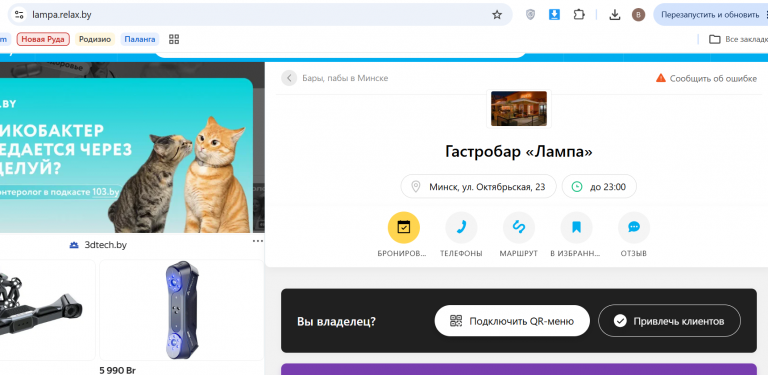Click the address bar URL lampa.relax.by
Screen dimensions: 768x375
[62, 15]
